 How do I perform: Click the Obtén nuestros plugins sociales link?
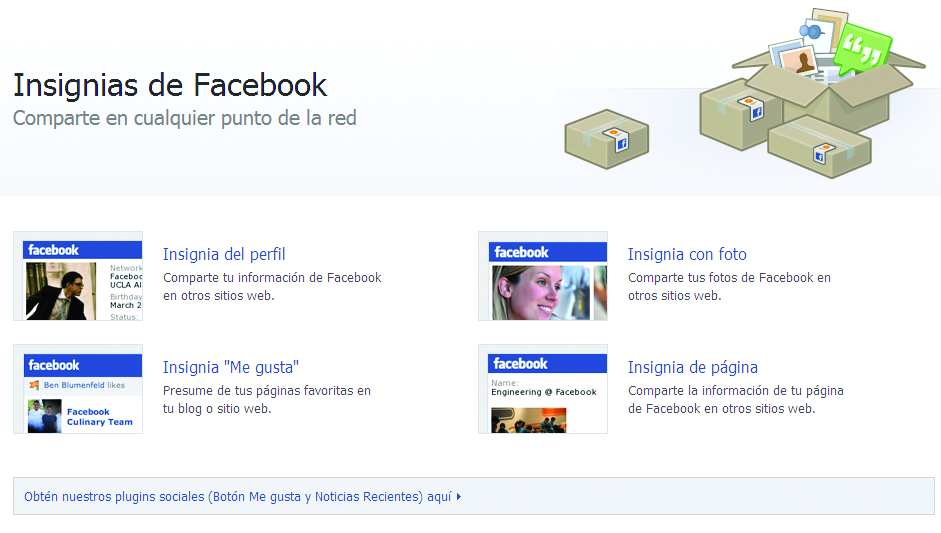(238, 497)
